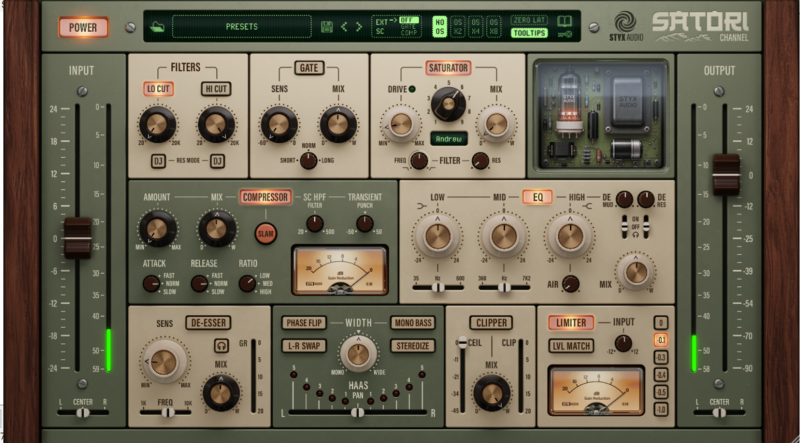Toggle the TOOLTIPS option

coord(529,33)
